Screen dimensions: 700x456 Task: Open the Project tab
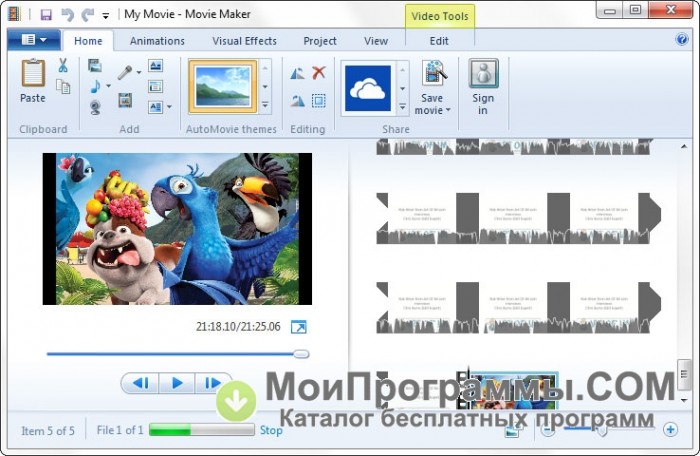(320, 41)
